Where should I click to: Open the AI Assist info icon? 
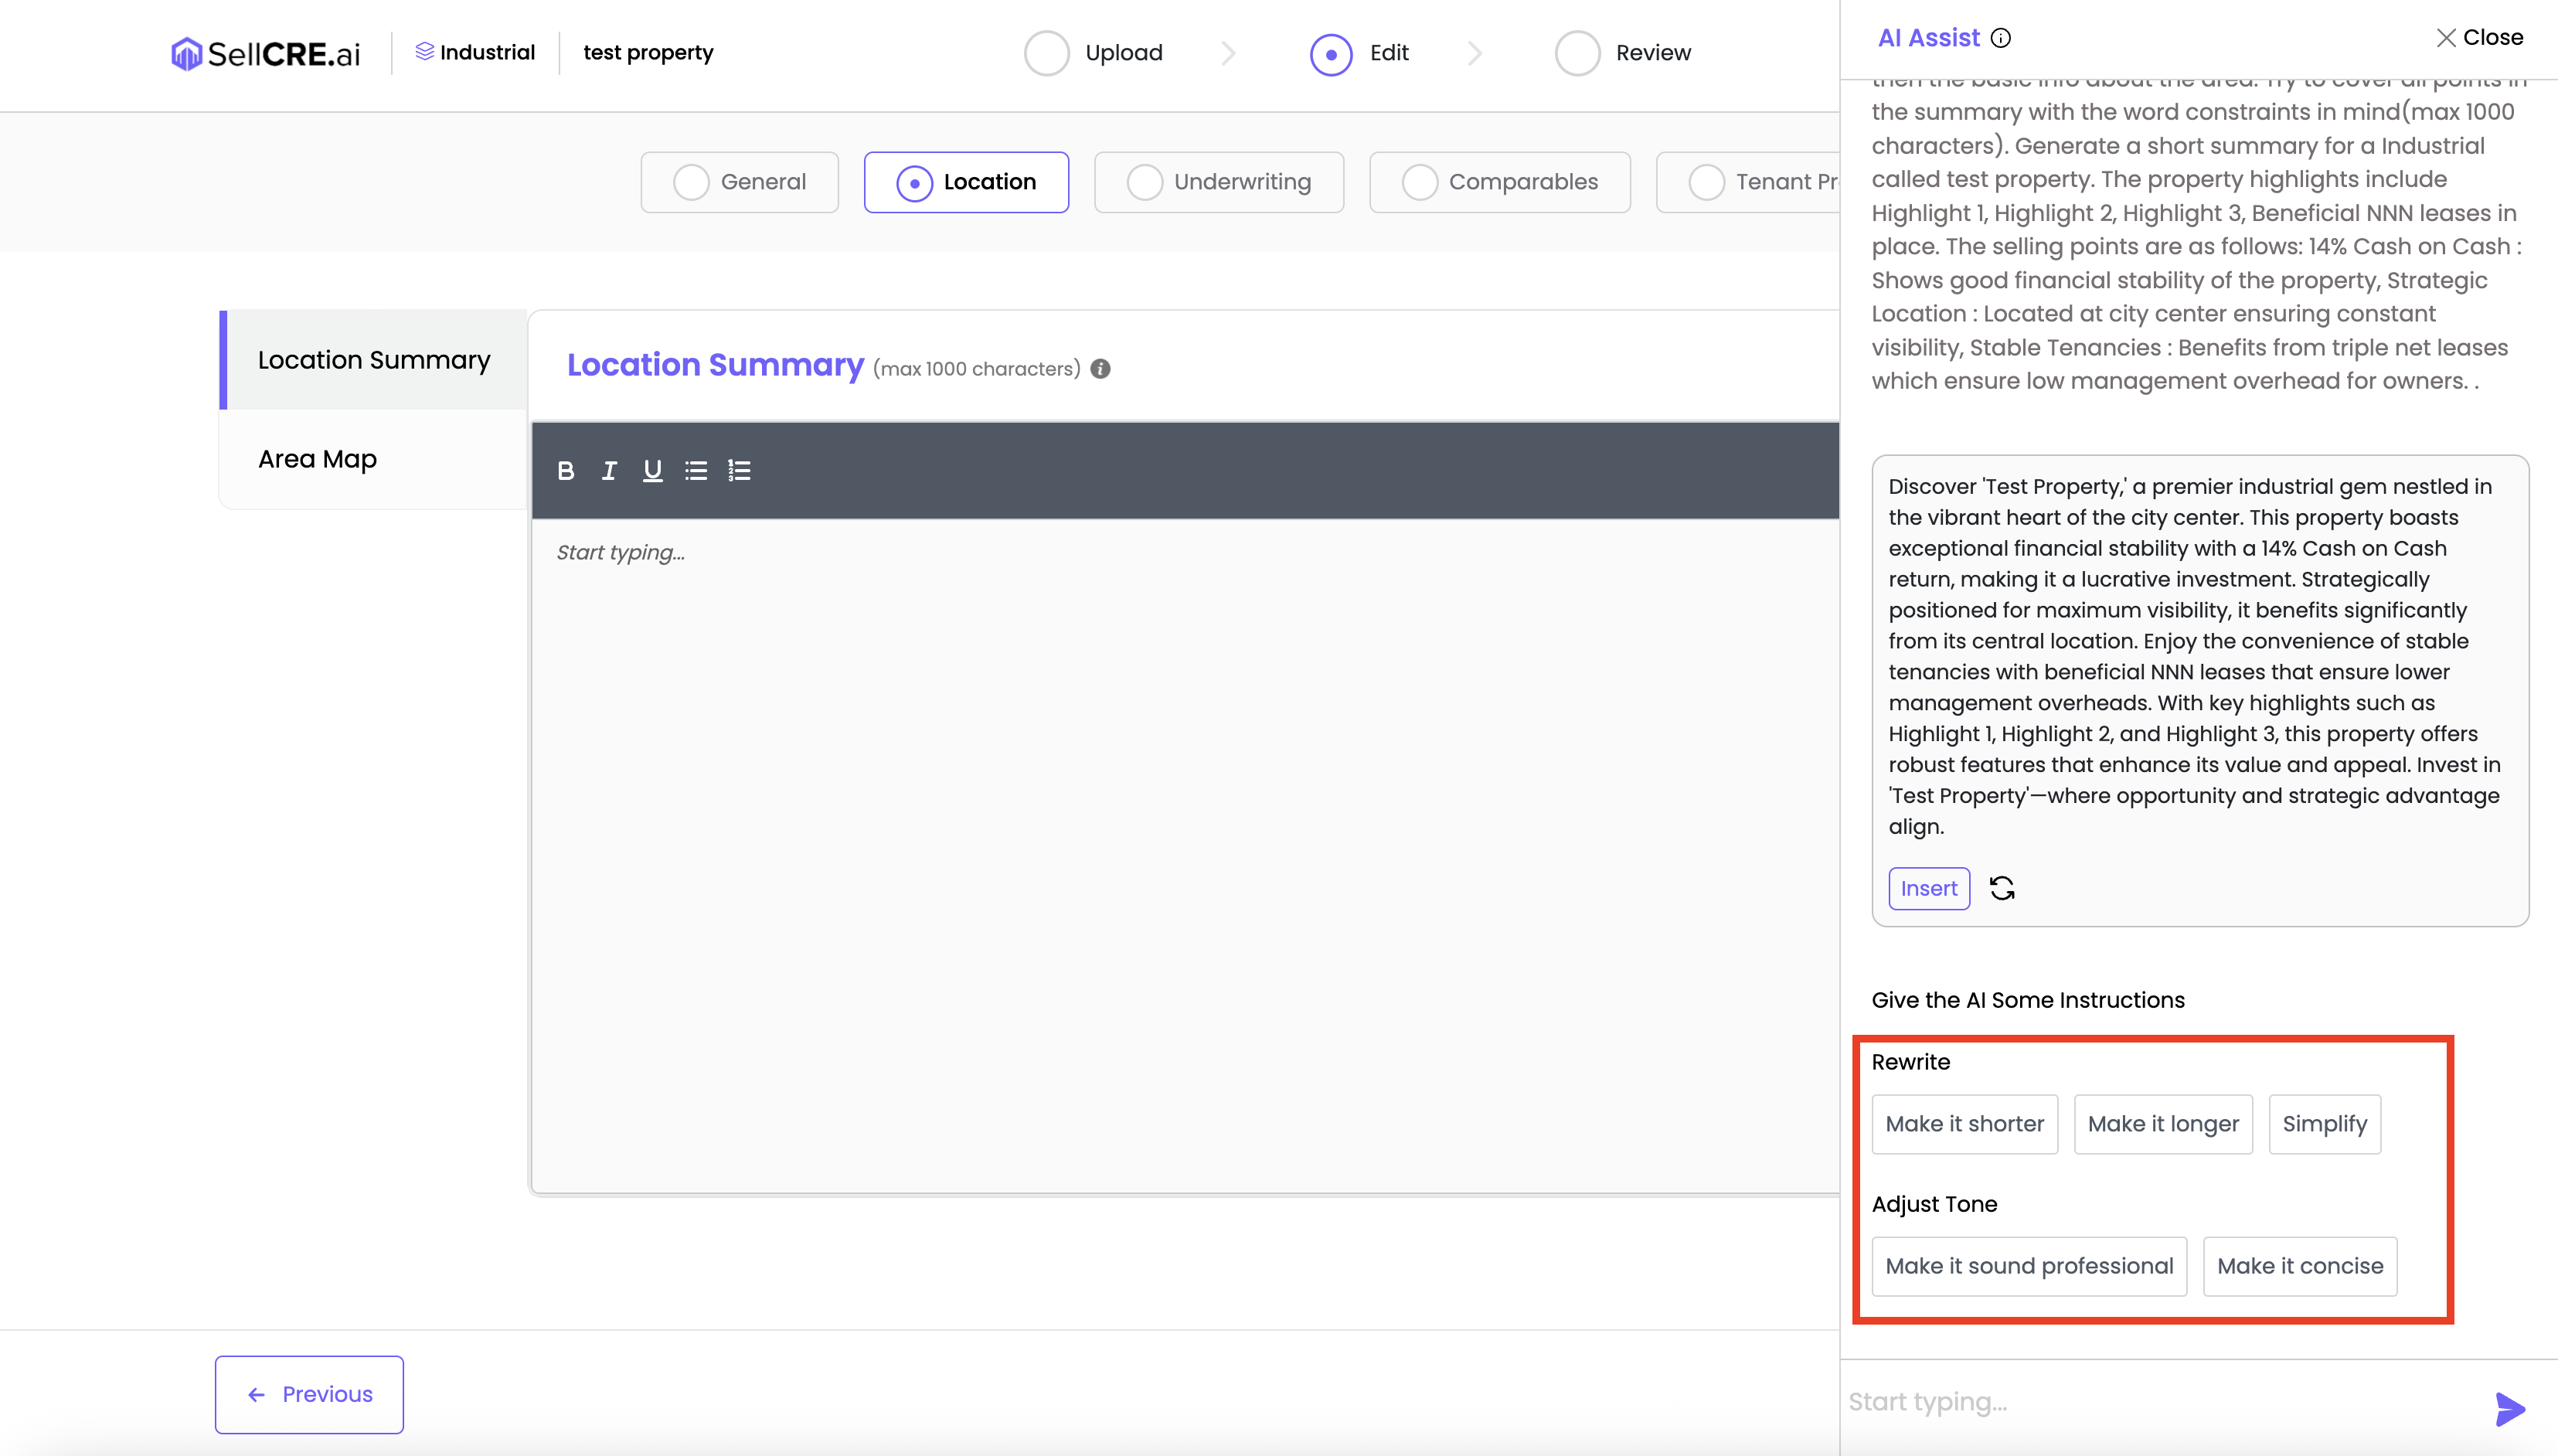click(2001, 38)
